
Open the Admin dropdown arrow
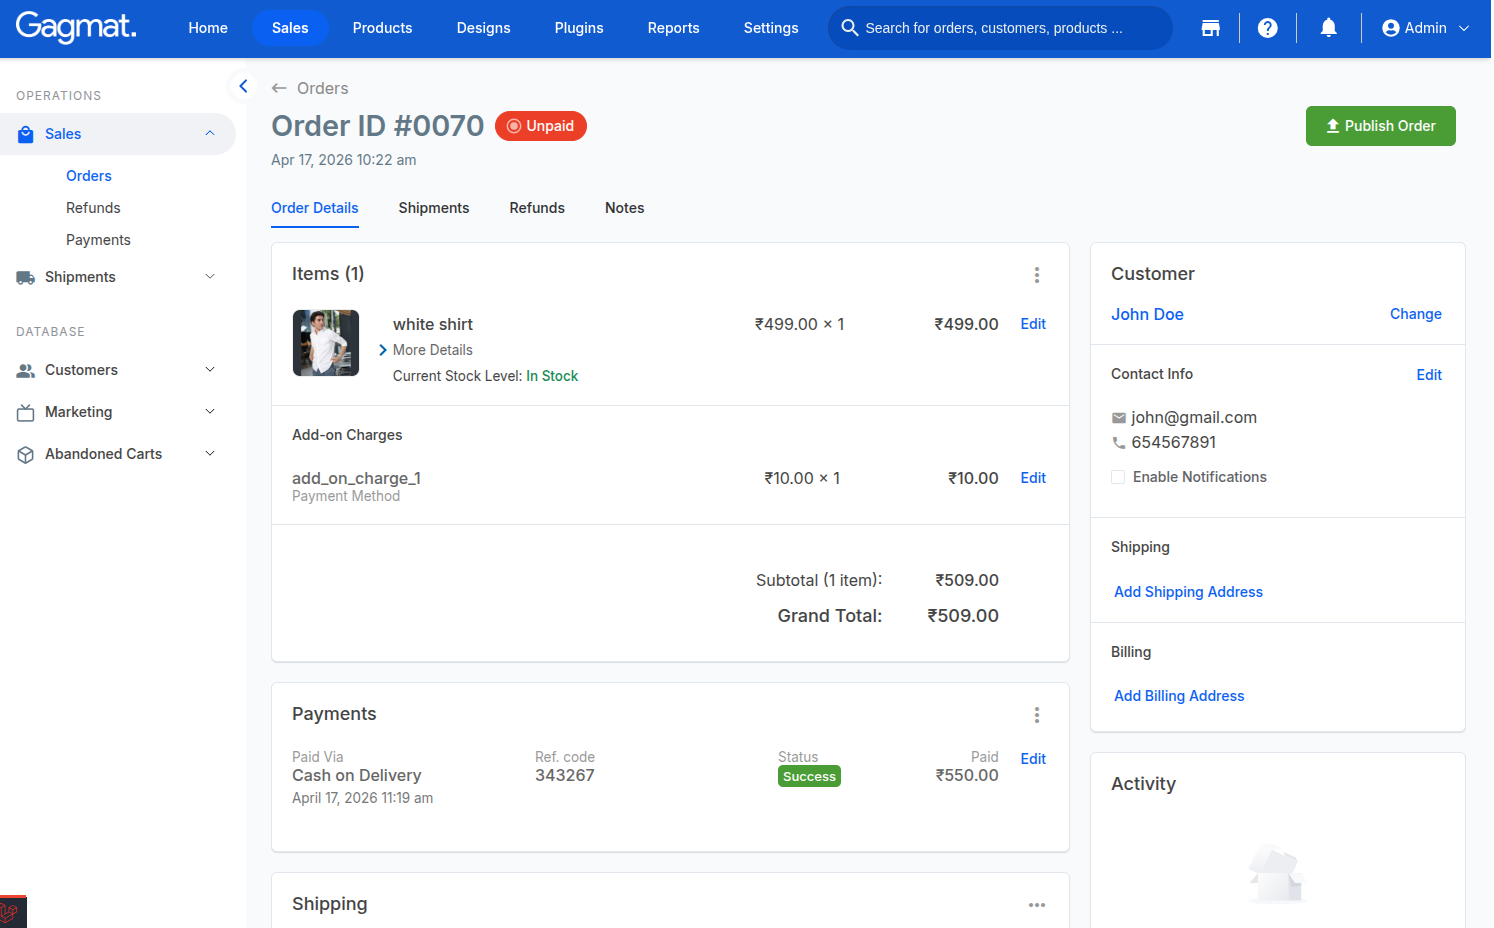pos(1463,28)
